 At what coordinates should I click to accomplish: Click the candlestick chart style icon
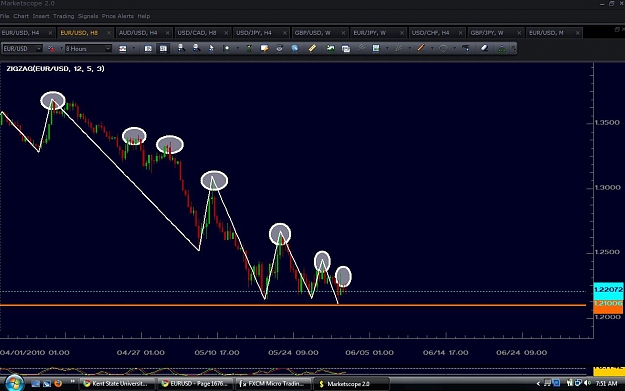tap(123, 49)
